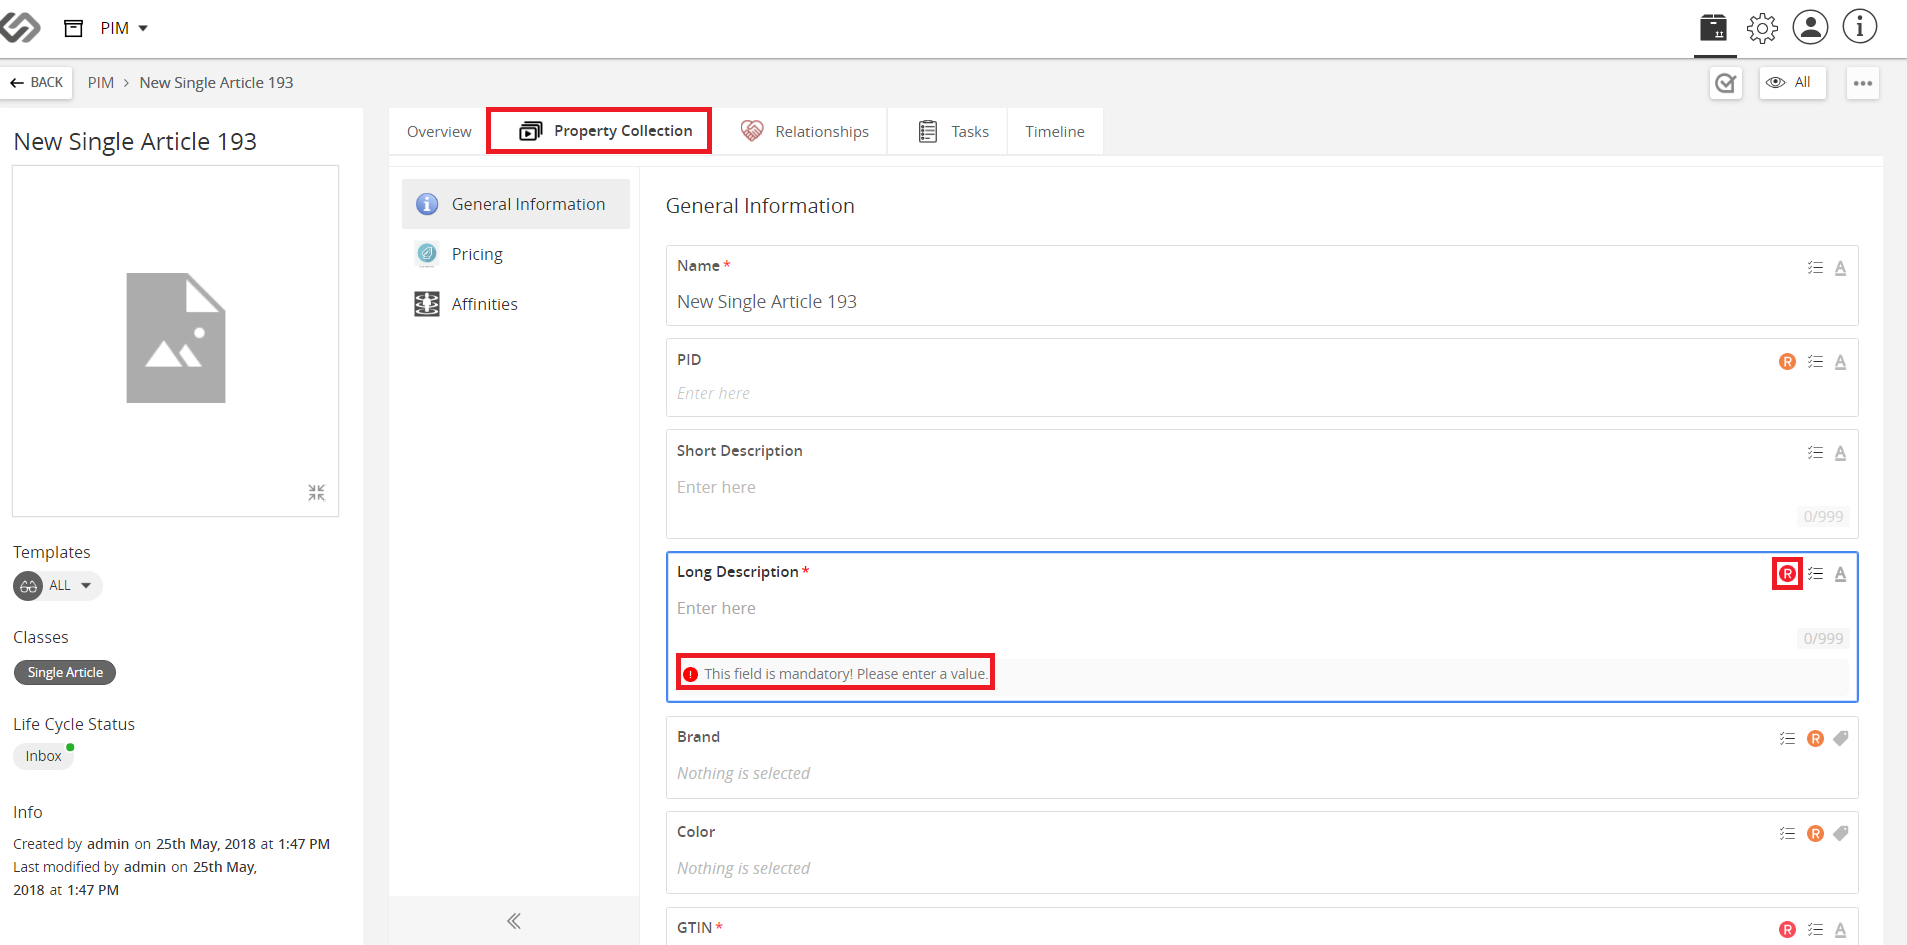Open the user profile icon
The height and width of the screenshot is (945, 1907).
pyautogui.click(x=1810, y=27)
